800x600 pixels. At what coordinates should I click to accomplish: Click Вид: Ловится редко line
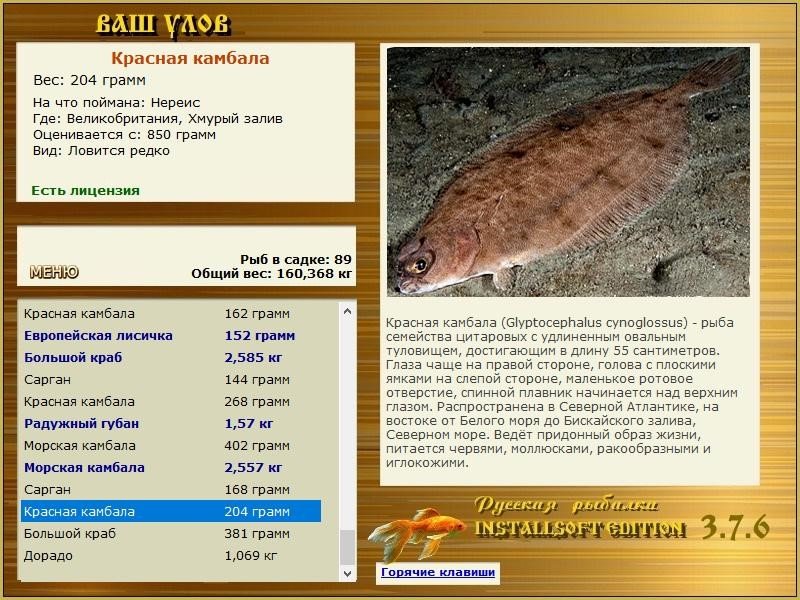pos(101,151)
